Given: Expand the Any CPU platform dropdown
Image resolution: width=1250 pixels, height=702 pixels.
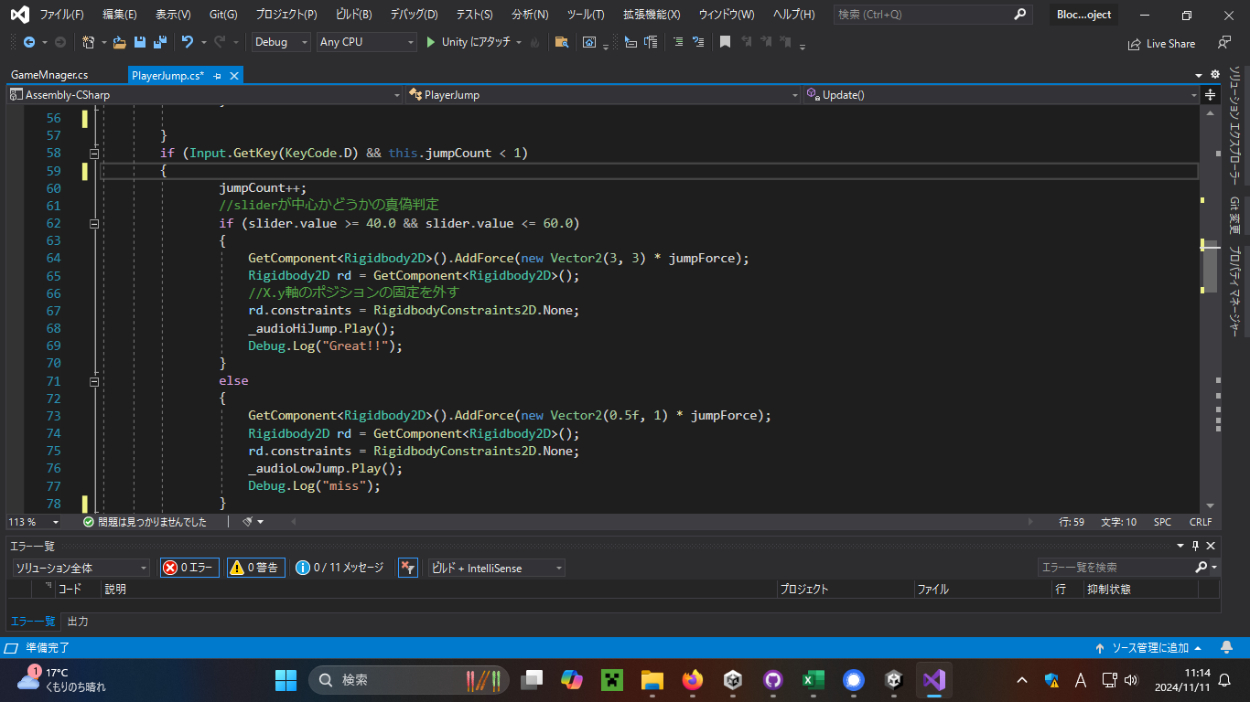Looking at the screenshot, I should 366,42.
